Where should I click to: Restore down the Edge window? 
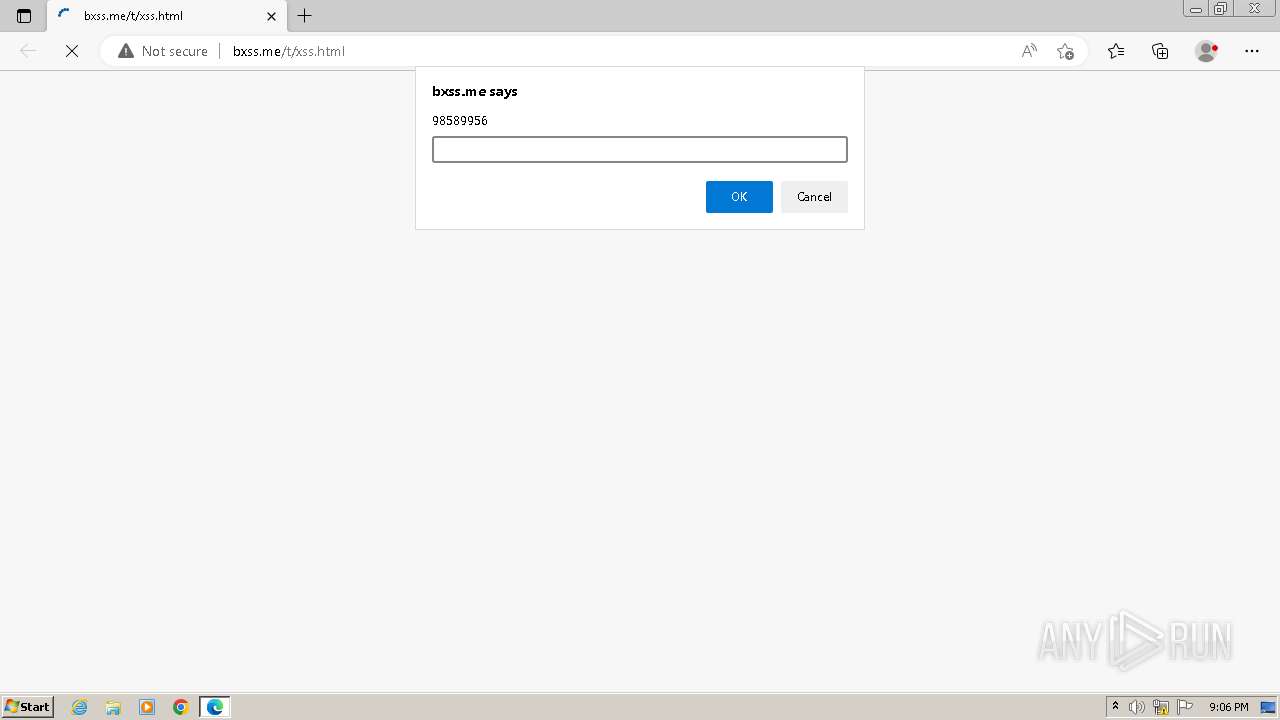(x=1221, y=8)
